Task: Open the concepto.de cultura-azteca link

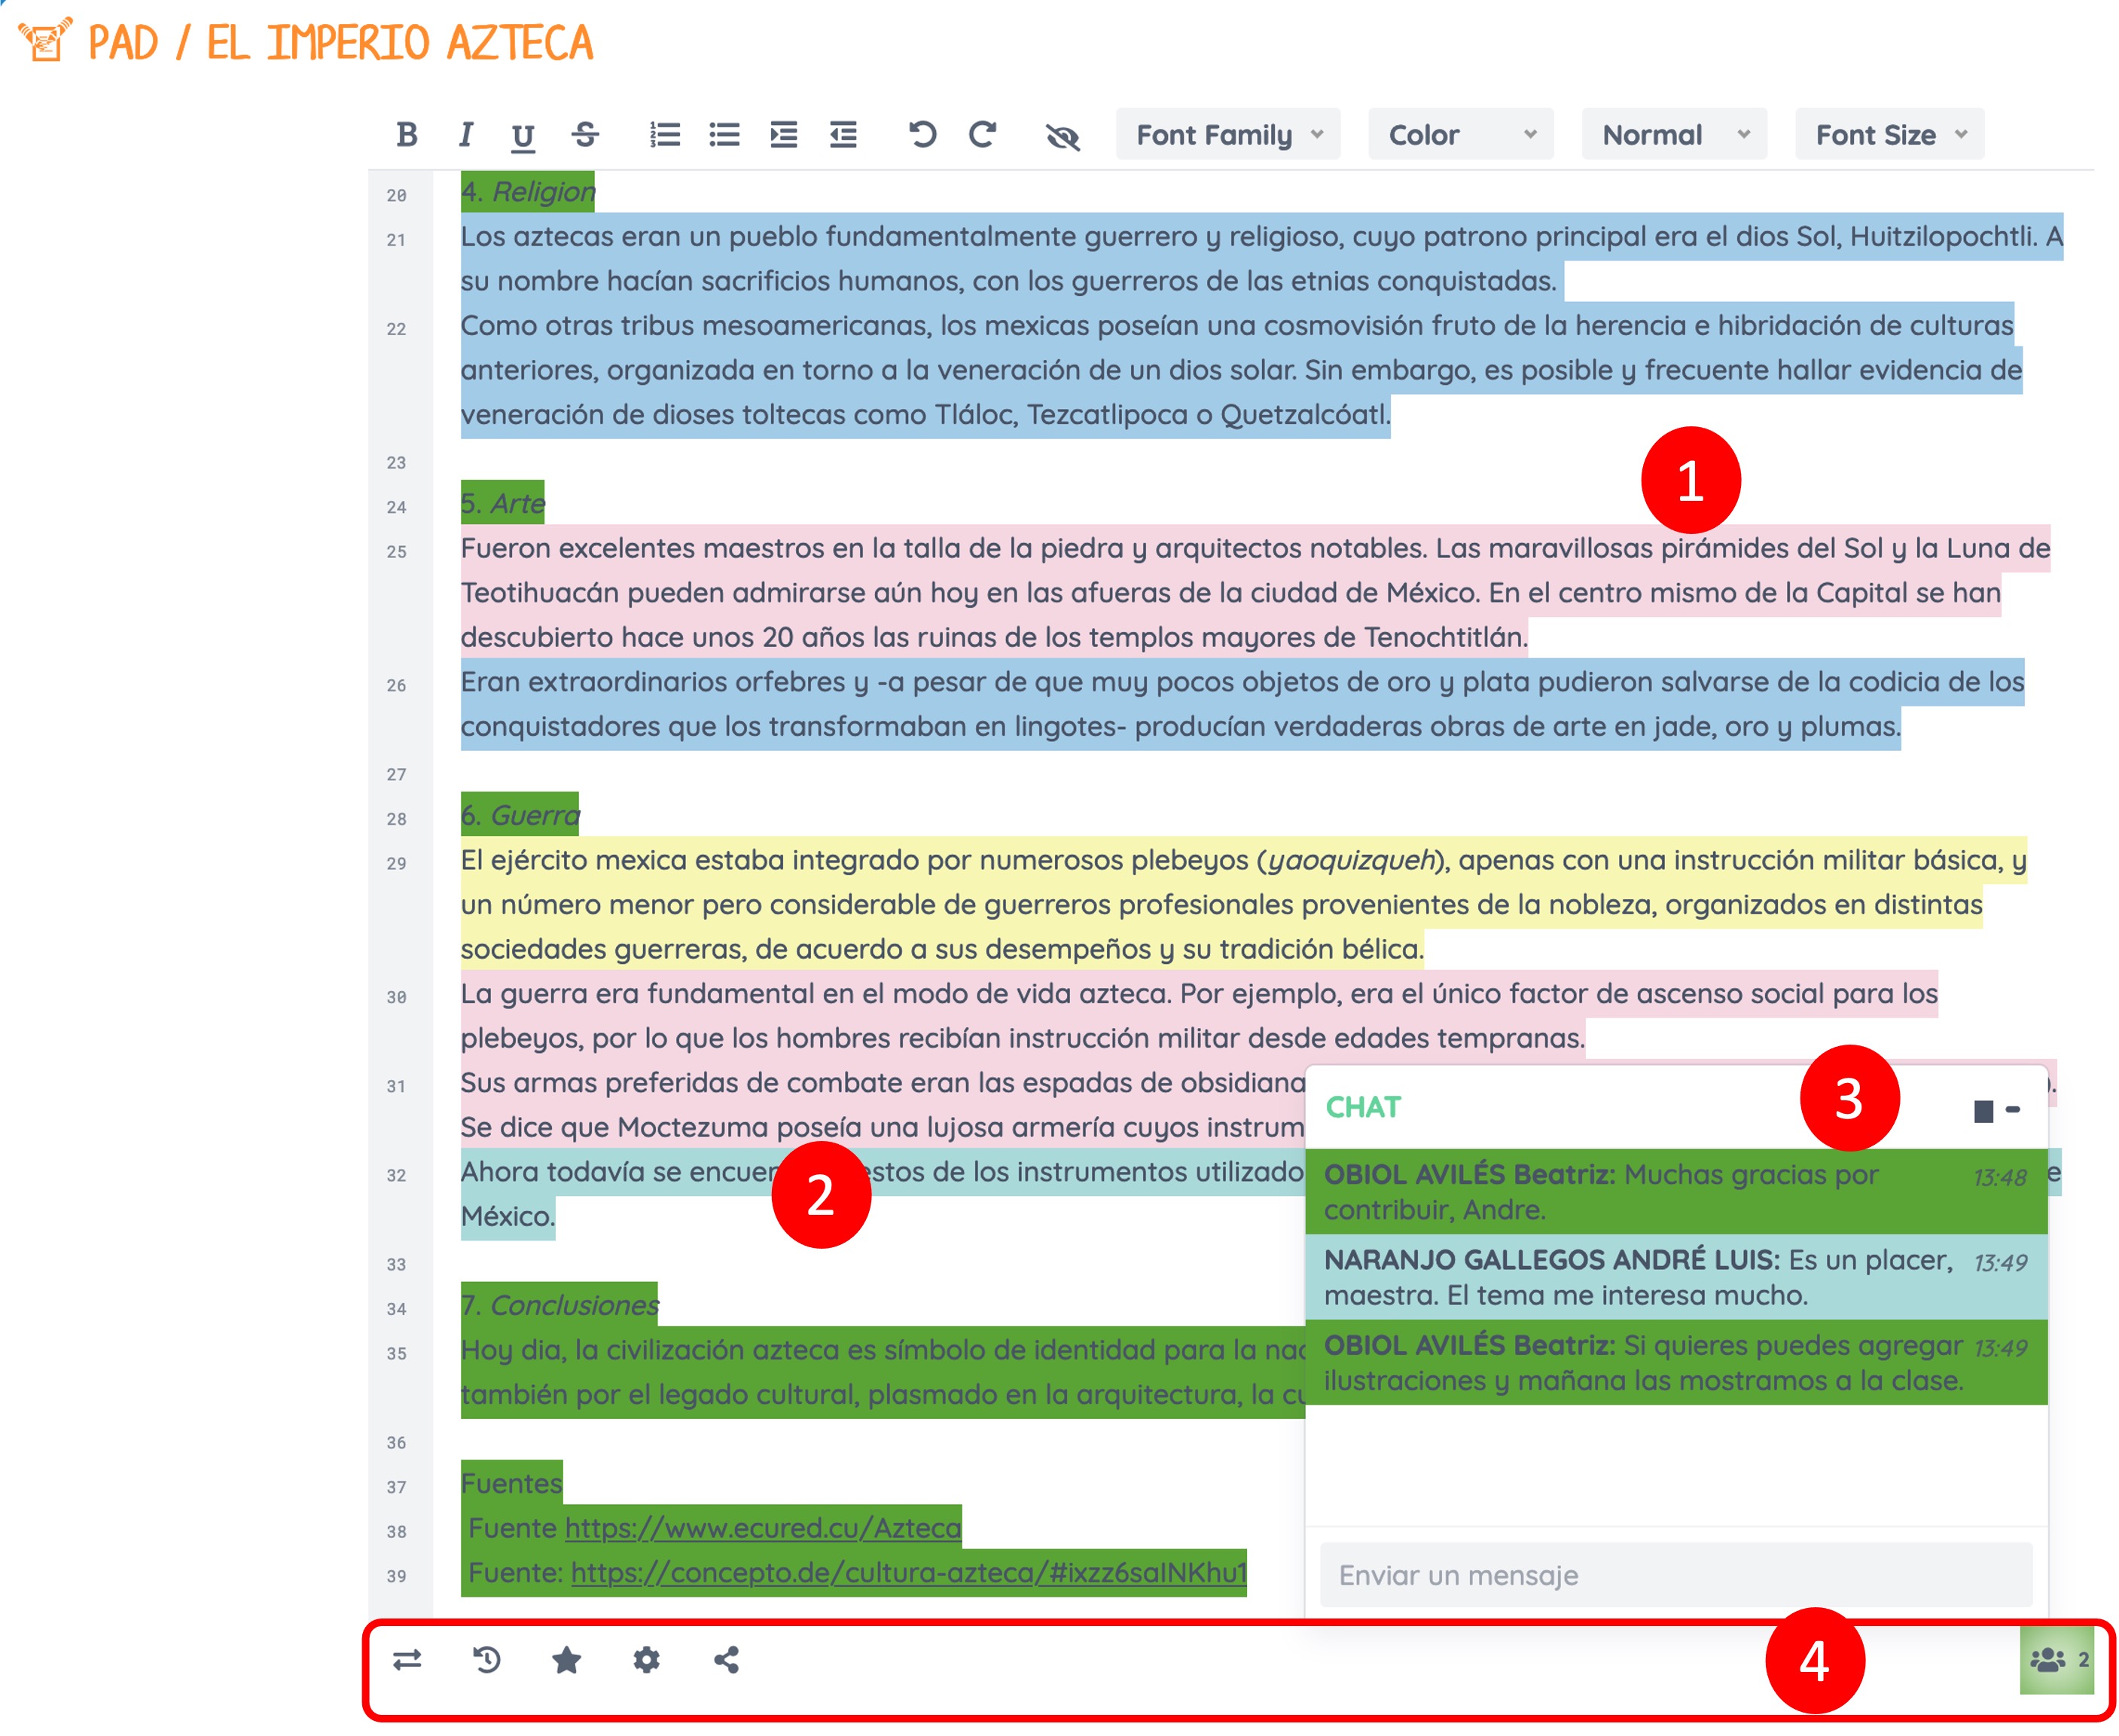Action: click(x=909, y=1573)
